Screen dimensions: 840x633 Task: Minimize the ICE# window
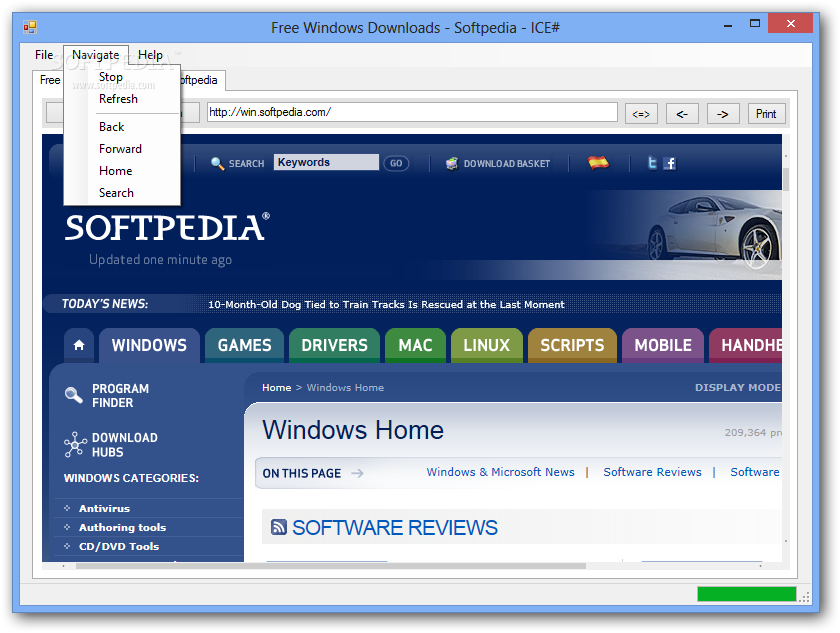[x=728, y=24]
